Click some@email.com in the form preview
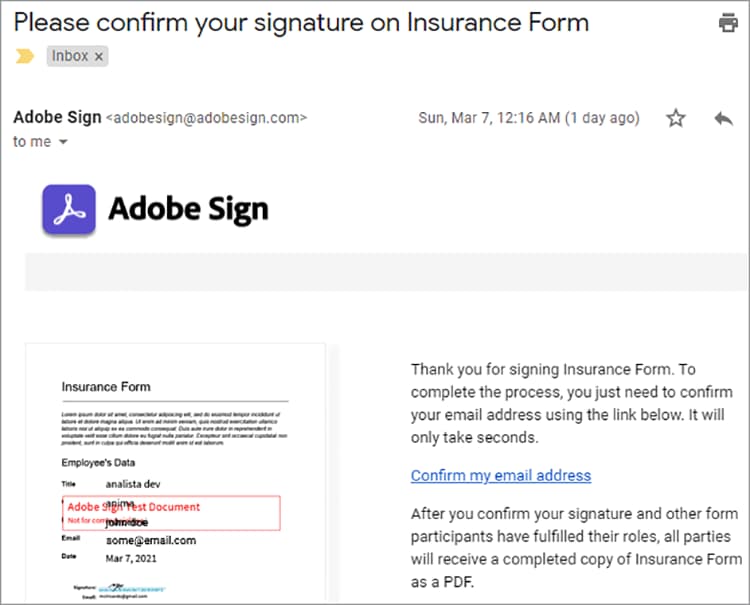 tap(151, 540)
